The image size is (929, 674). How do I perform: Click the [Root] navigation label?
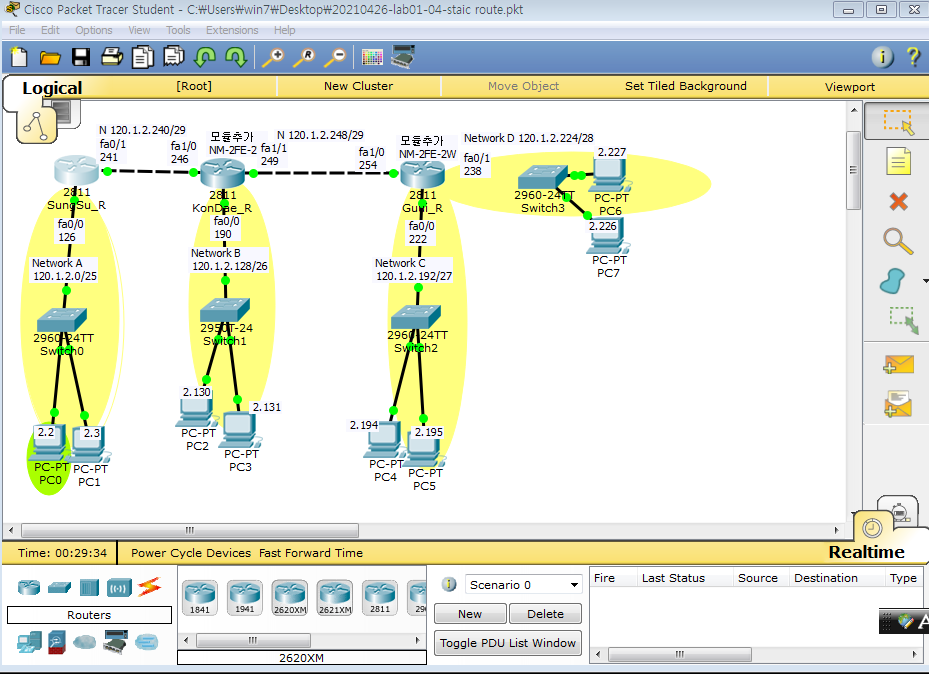tap(194, 86)
